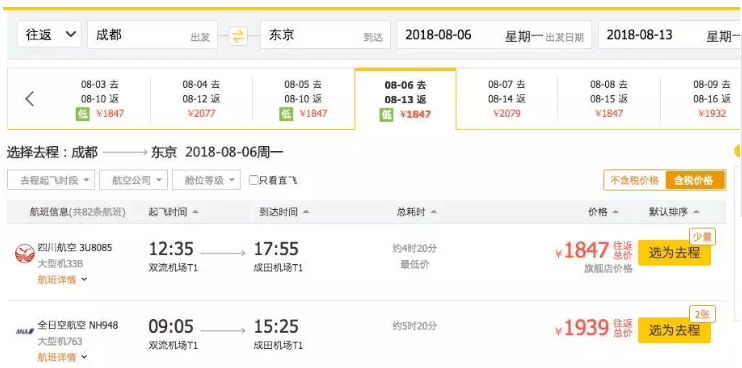Image resolution: width=742 pixels, height=368 pixels.
Task: Select the 08-08 to 08-15 date tab
Action: coord(609,99)
